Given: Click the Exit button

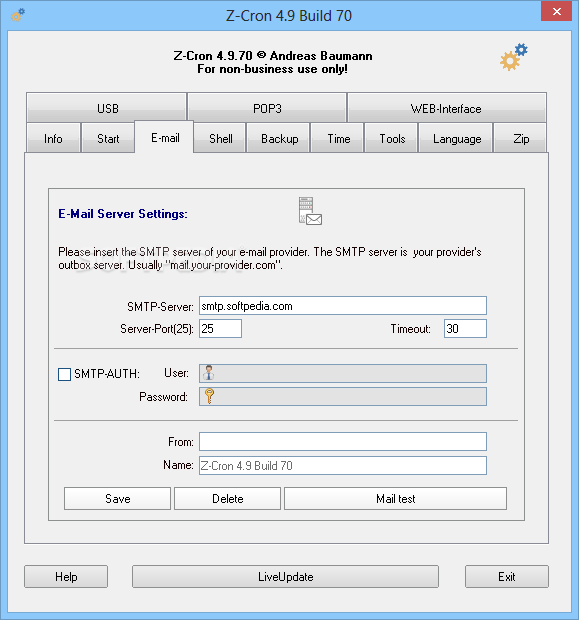Looking at the screenshot, I should click(507, 577).
